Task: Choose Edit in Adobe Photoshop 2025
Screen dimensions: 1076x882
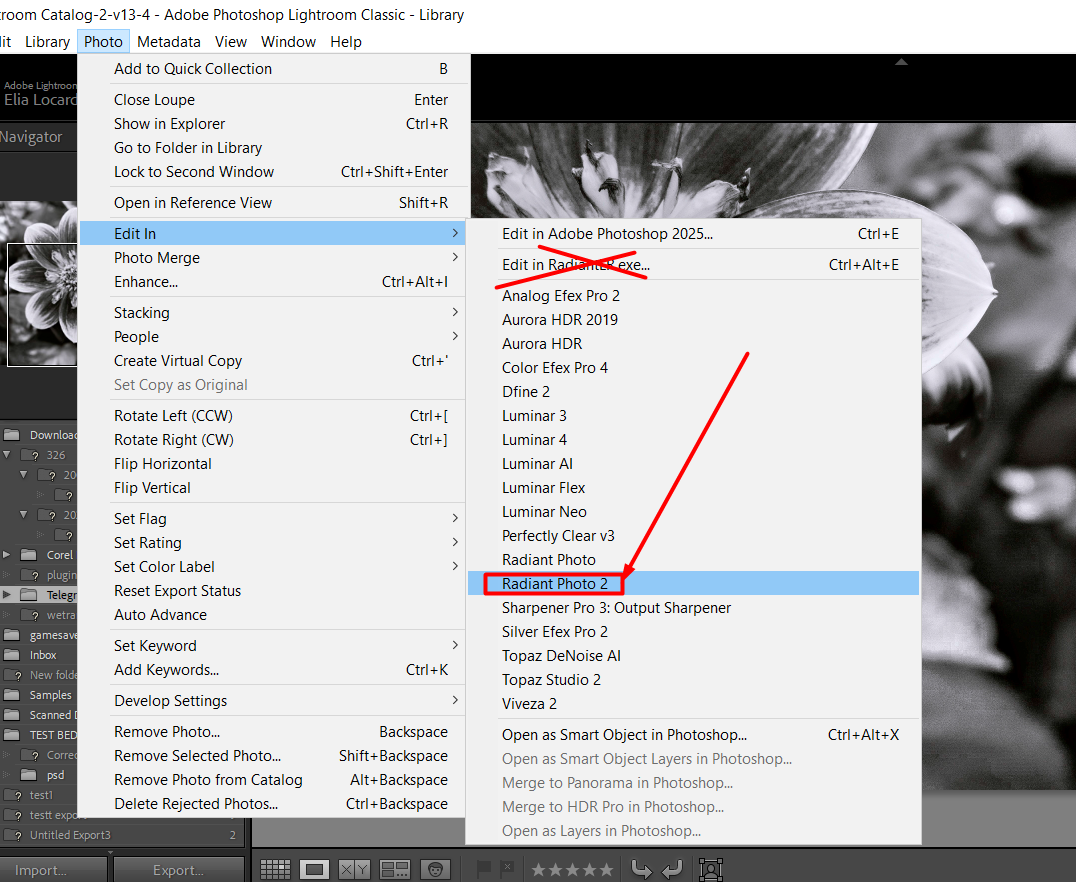Action: (693, 233)
